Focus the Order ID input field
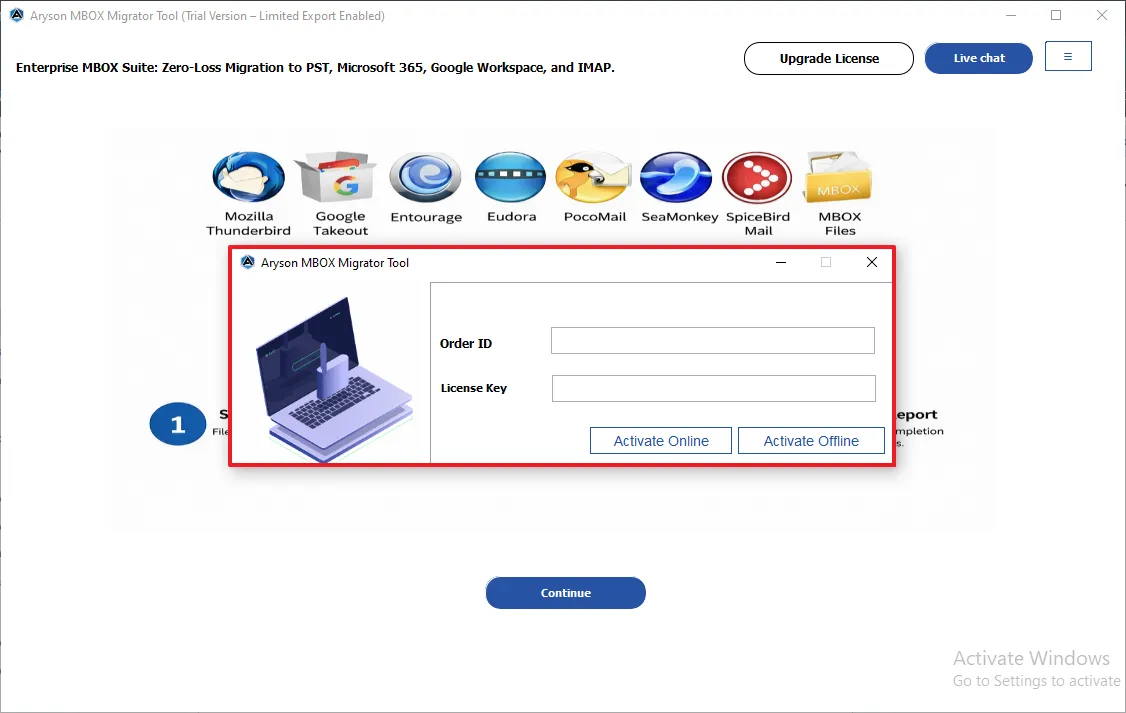Viewport: 1126px width, 713px height. (712, 340)
